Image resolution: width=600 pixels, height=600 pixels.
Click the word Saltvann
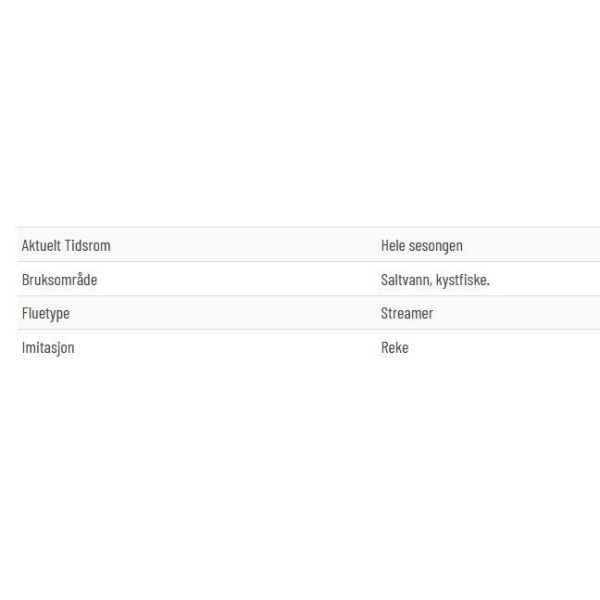tap(406, 280)
